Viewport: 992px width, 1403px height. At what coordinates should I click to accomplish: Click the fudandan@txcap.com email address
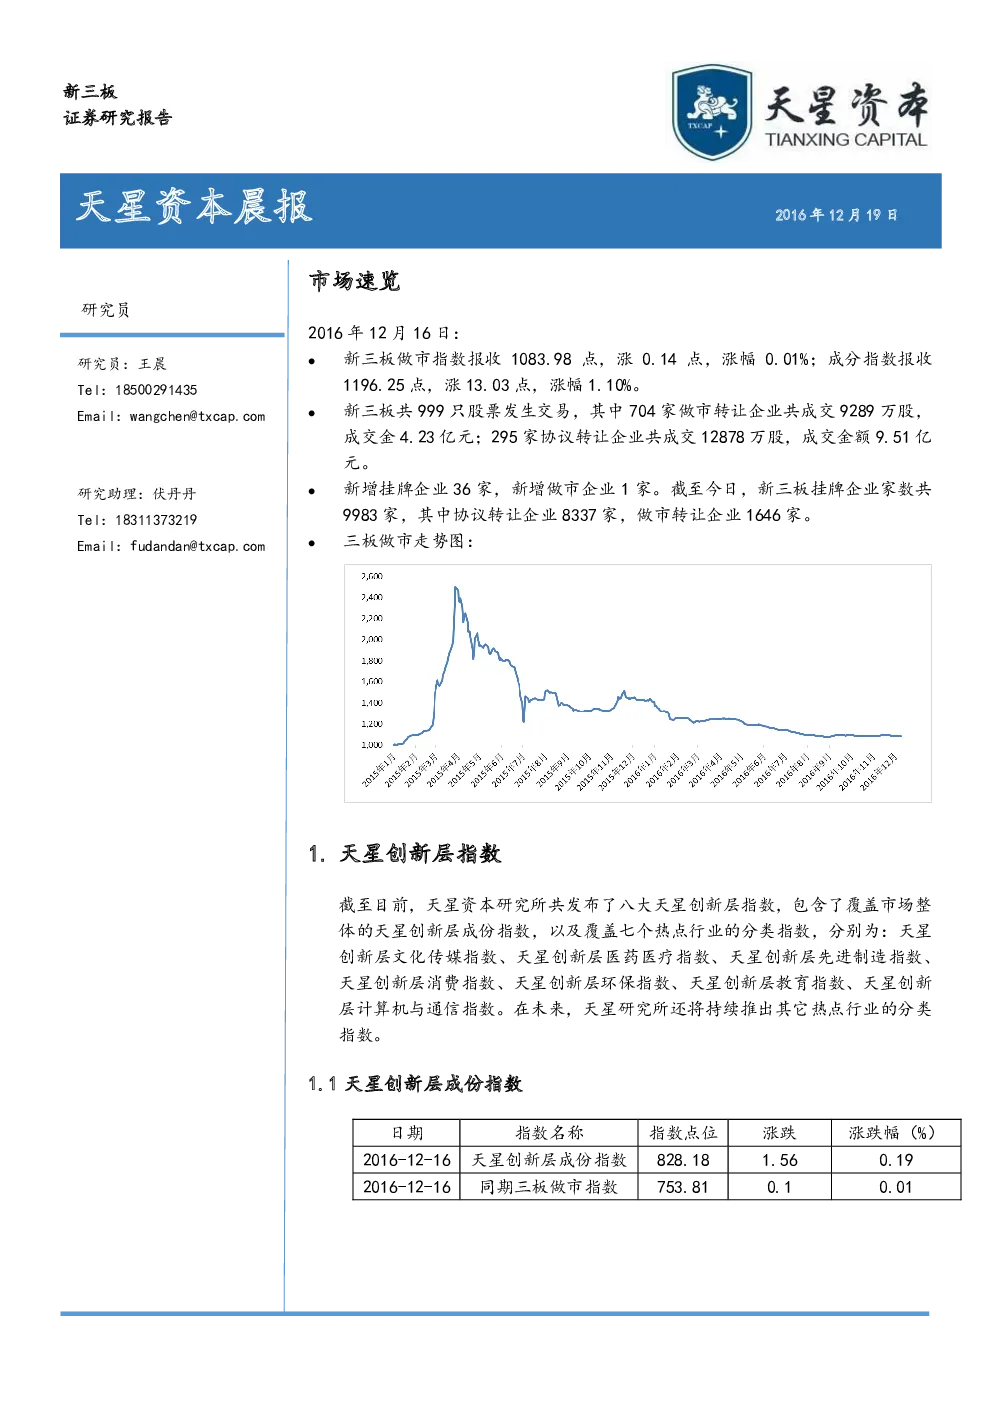point(197,547)
